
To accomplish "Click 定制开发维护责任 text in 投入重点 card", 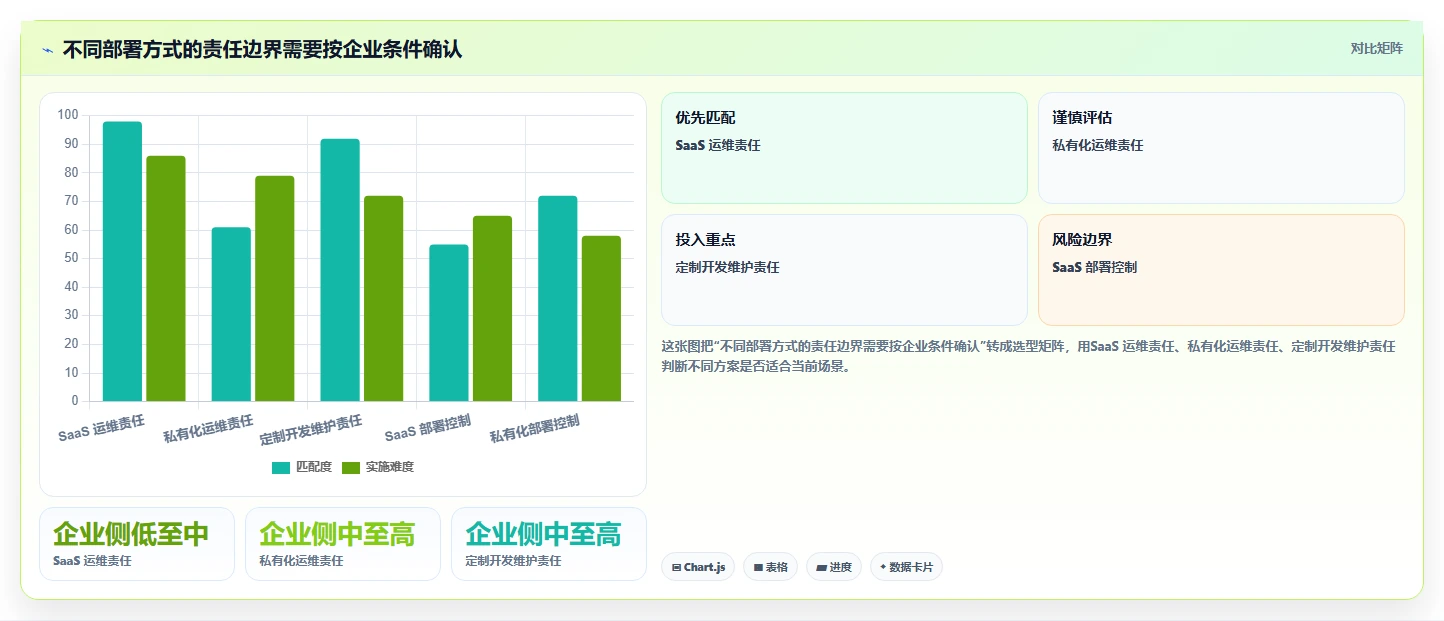I will coord(727,267).
